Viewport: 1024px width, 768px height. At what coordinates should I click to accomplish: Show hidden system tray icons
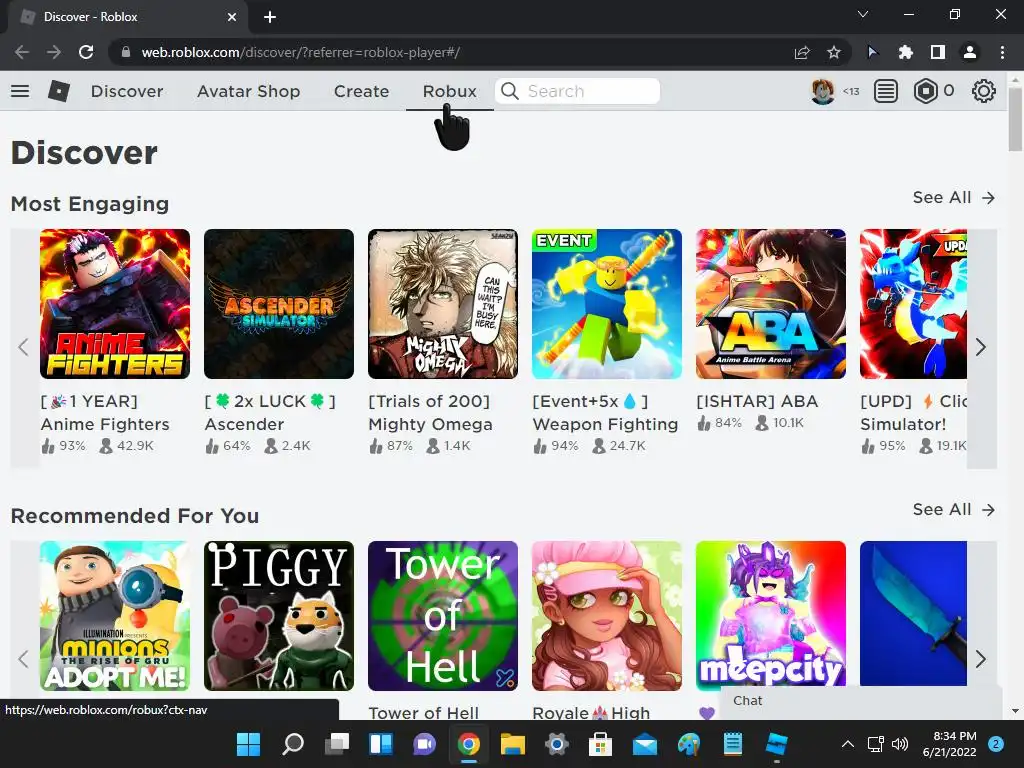coord(848,744)
